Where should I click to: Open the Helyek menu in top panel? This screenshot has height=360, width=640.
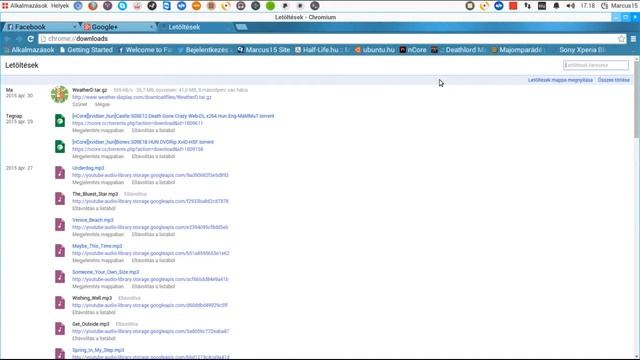pos(60,6)
